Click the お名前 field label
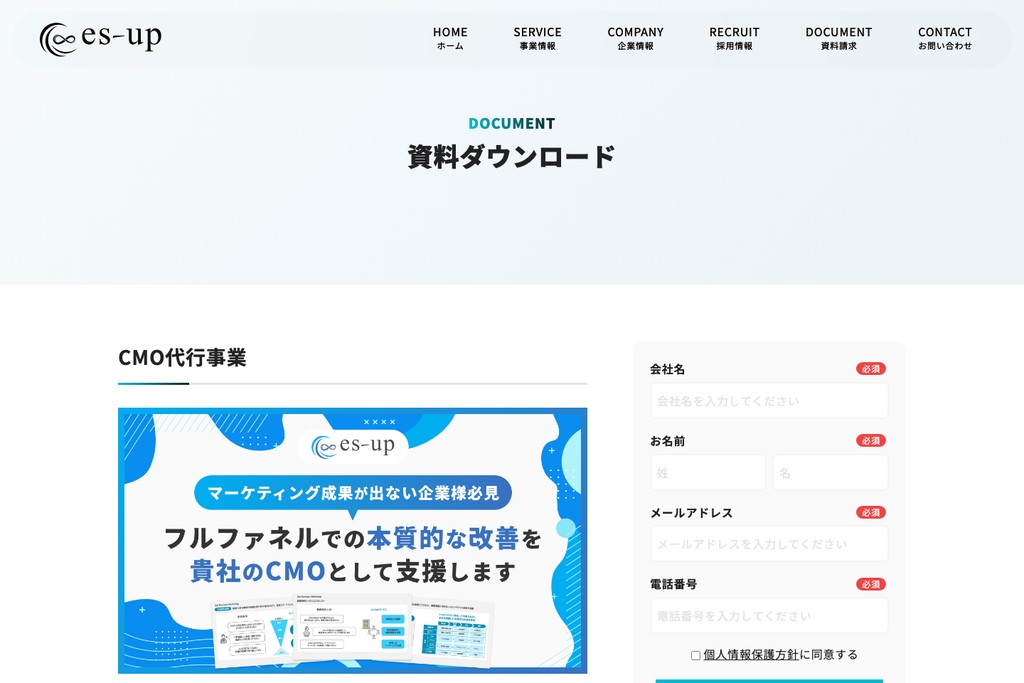The height and width of the screenshot is (683, 1024). point(667,441)
